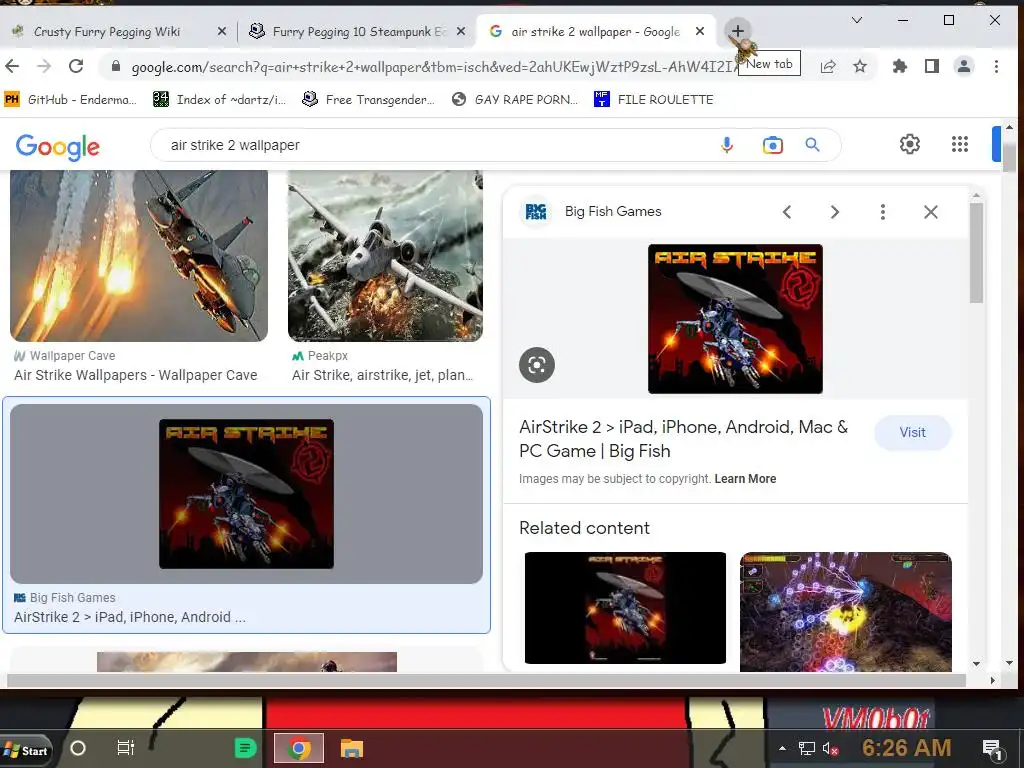
Task: Click the page horizontal scrollbar
Action: point(486,680)
